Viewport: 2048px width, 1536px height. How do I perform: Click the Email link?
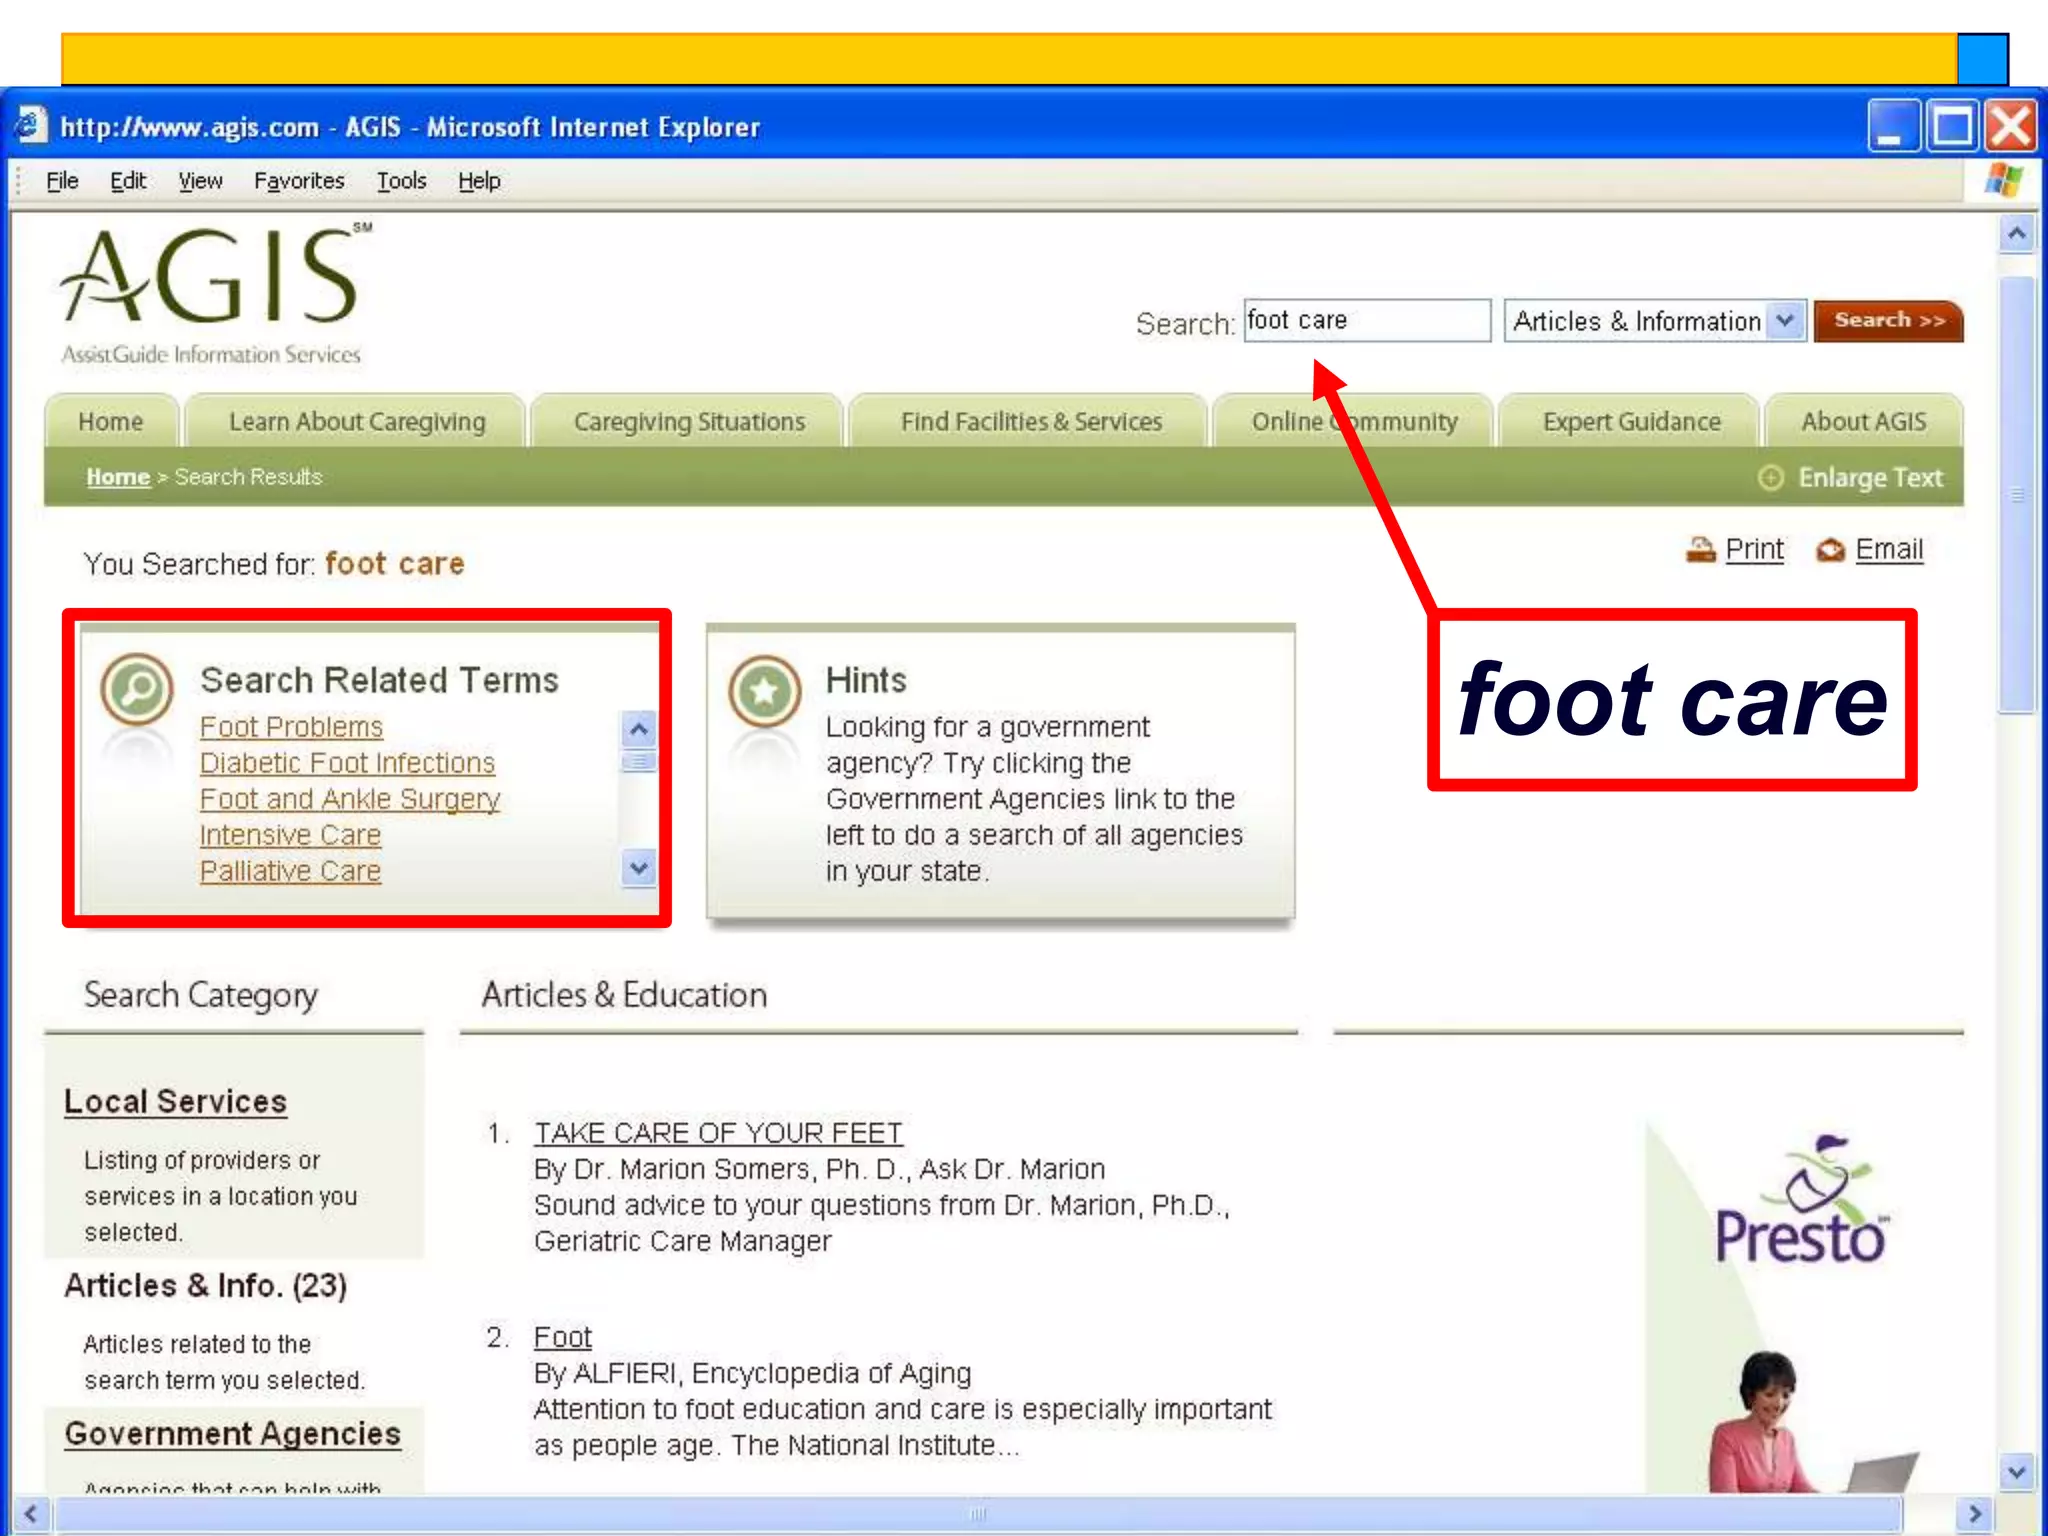tap(1889, 549)
